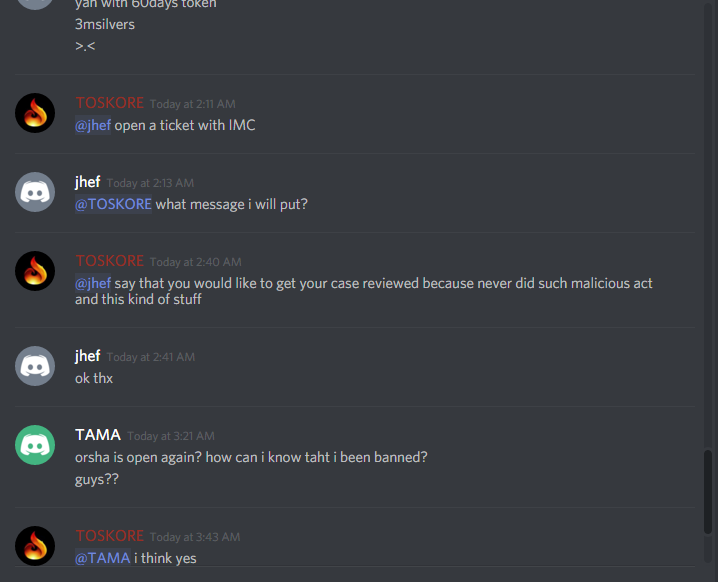Open jhef username at 2:41 AM message
718x582 pixels.
pyautogui.click(x=87, y=356)
